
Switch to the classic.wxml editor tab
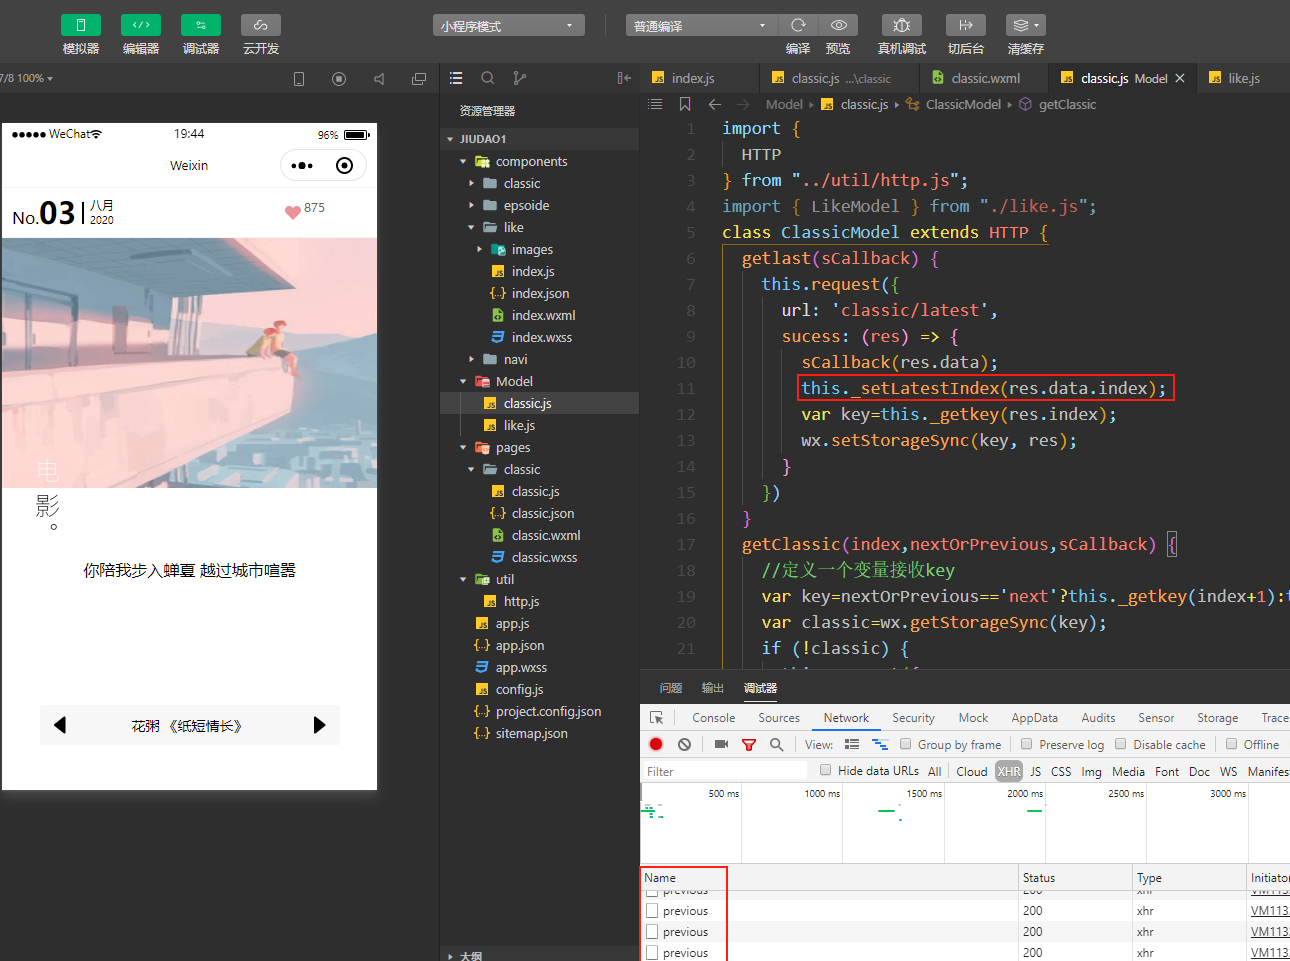tap(984, 78)
